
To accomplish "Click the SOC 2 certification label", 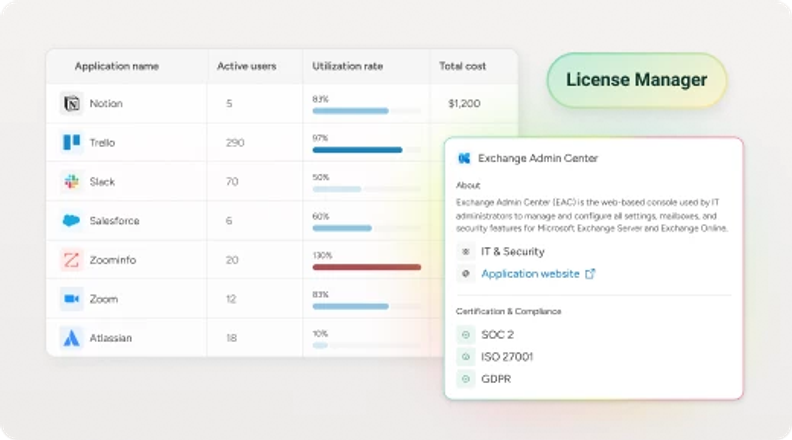I will click(x=498, y=334).
